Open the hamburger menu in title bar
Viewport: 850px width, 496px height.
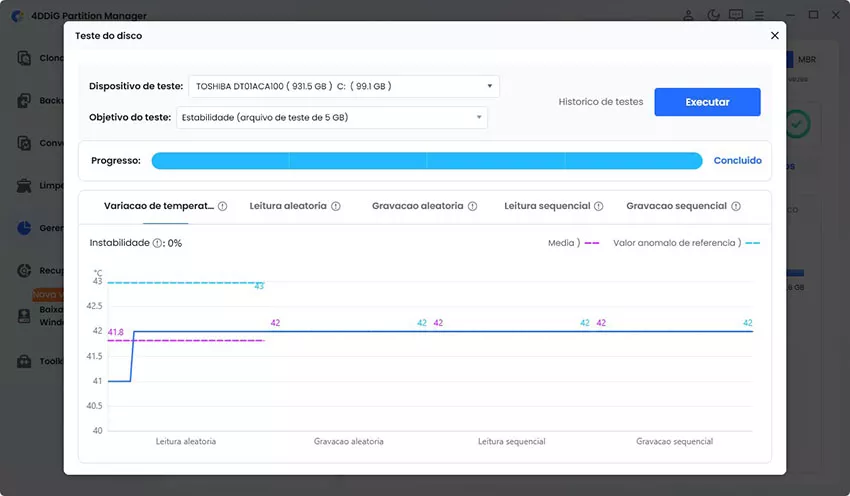759,15
